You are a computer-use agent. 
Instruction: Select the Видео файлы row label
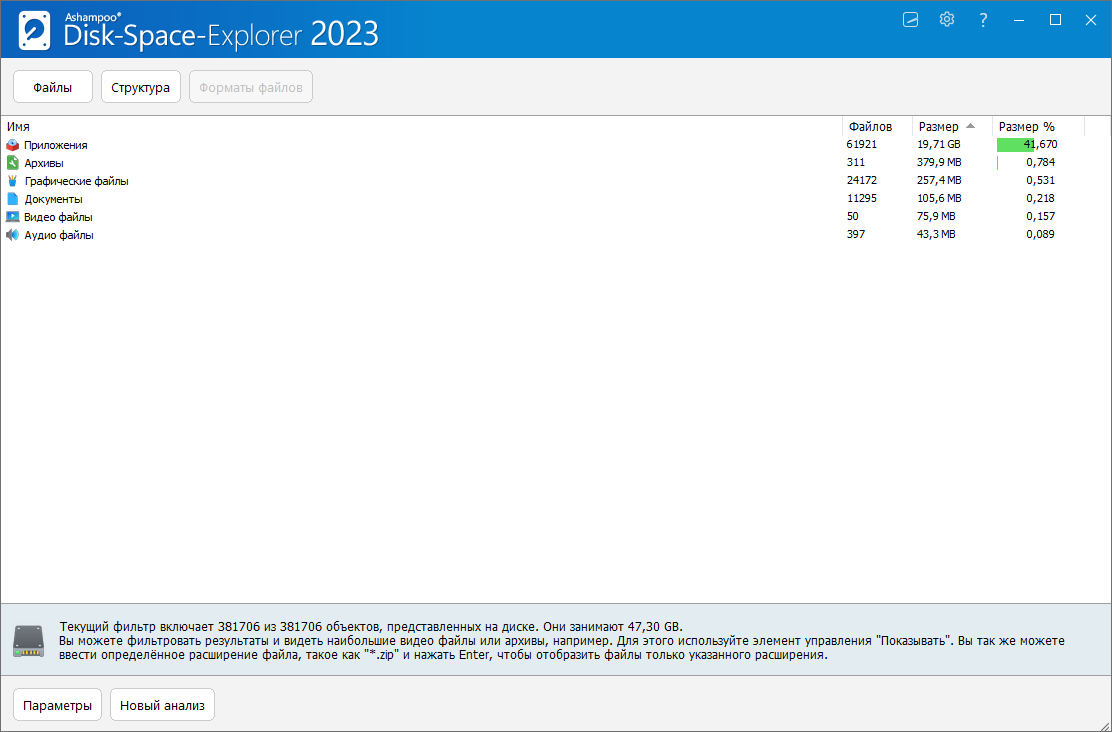[58, 217]
